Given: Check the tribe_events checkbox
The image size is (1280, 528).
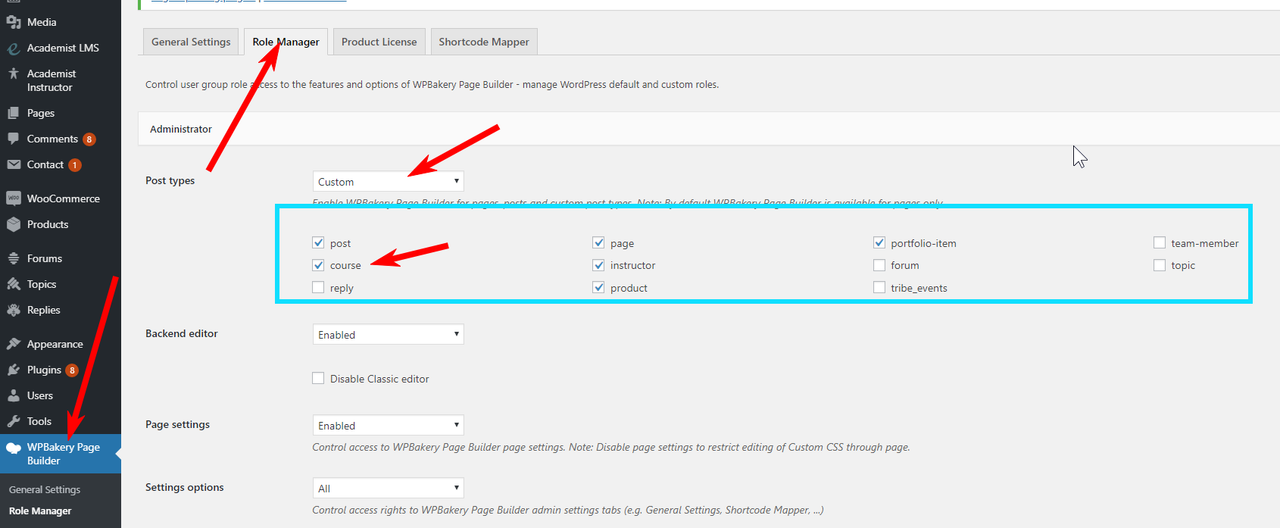Looking at the screenshot, I should [x=879, y=288].
